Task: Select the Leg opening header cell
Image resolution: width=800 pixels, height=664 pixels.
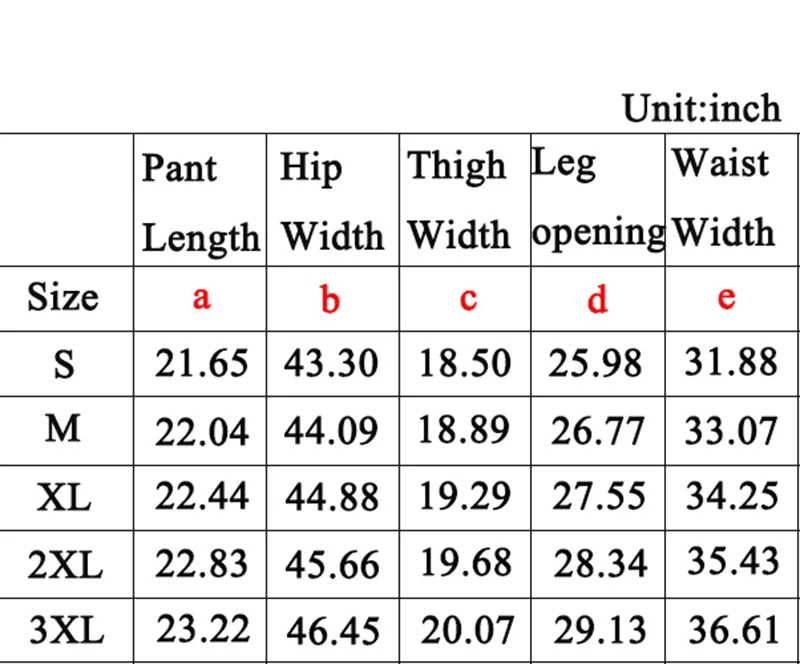Action: point(598,202)
